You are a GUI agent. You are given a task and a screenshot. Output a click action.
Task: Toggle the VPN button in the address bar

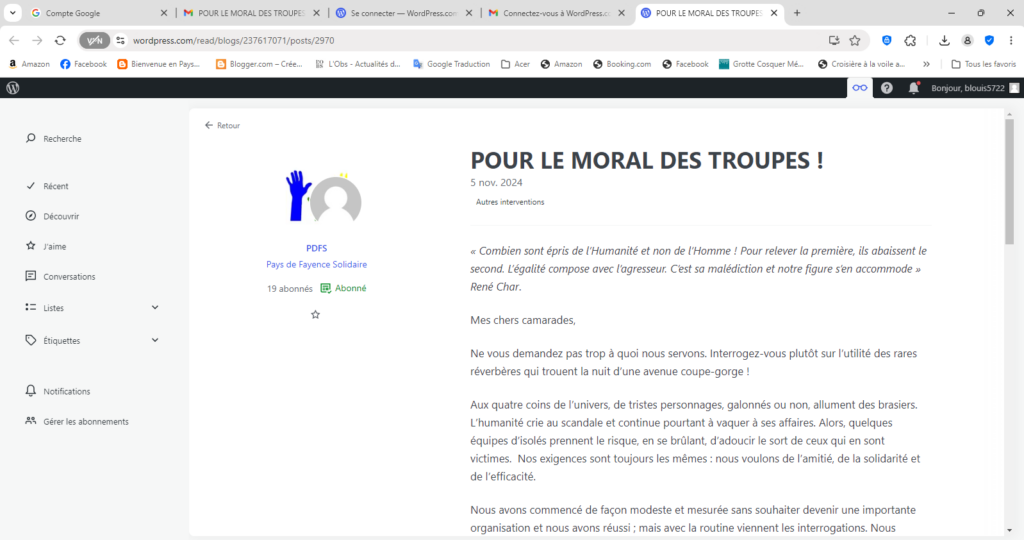(x=95, y=40)
